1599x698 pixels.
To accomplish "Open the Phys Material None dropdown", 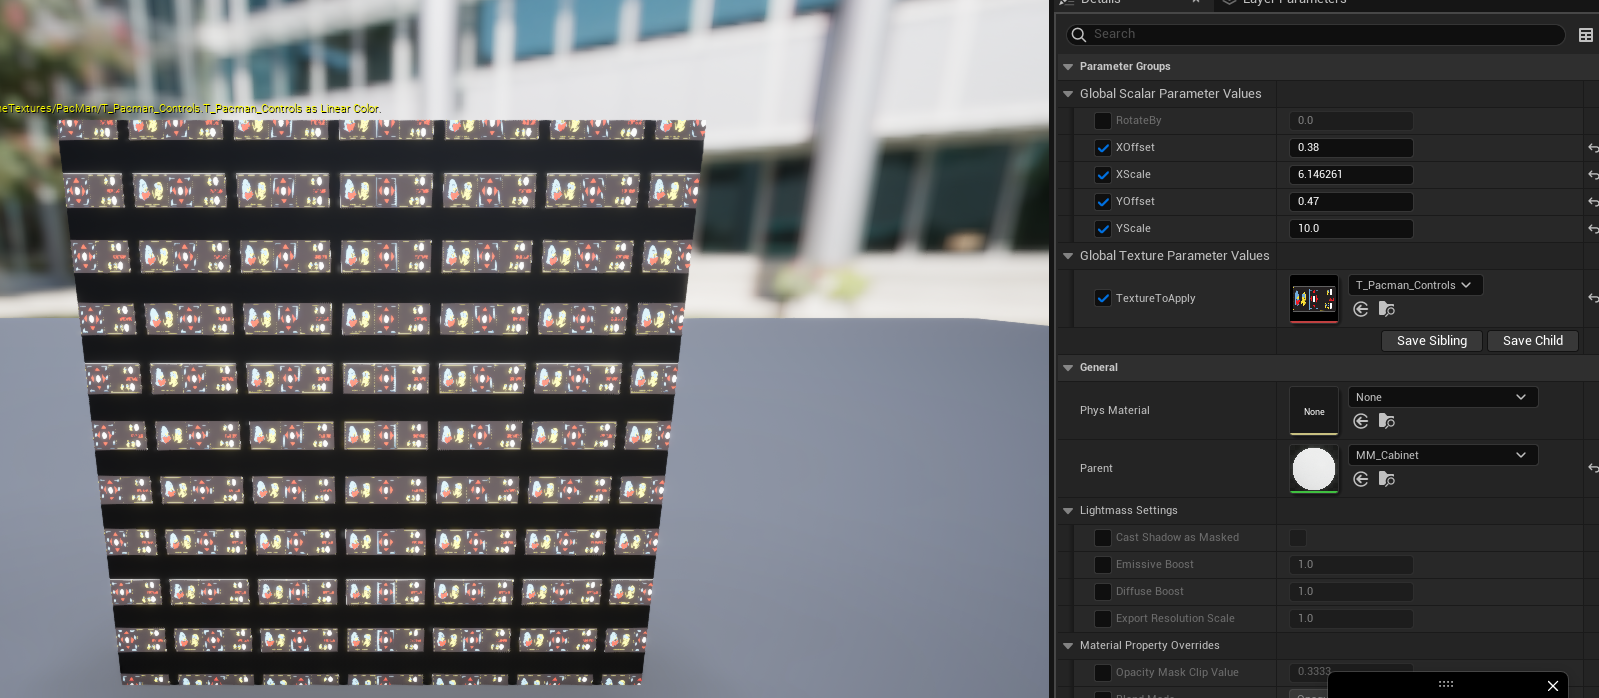I will tap(1443, 397).
